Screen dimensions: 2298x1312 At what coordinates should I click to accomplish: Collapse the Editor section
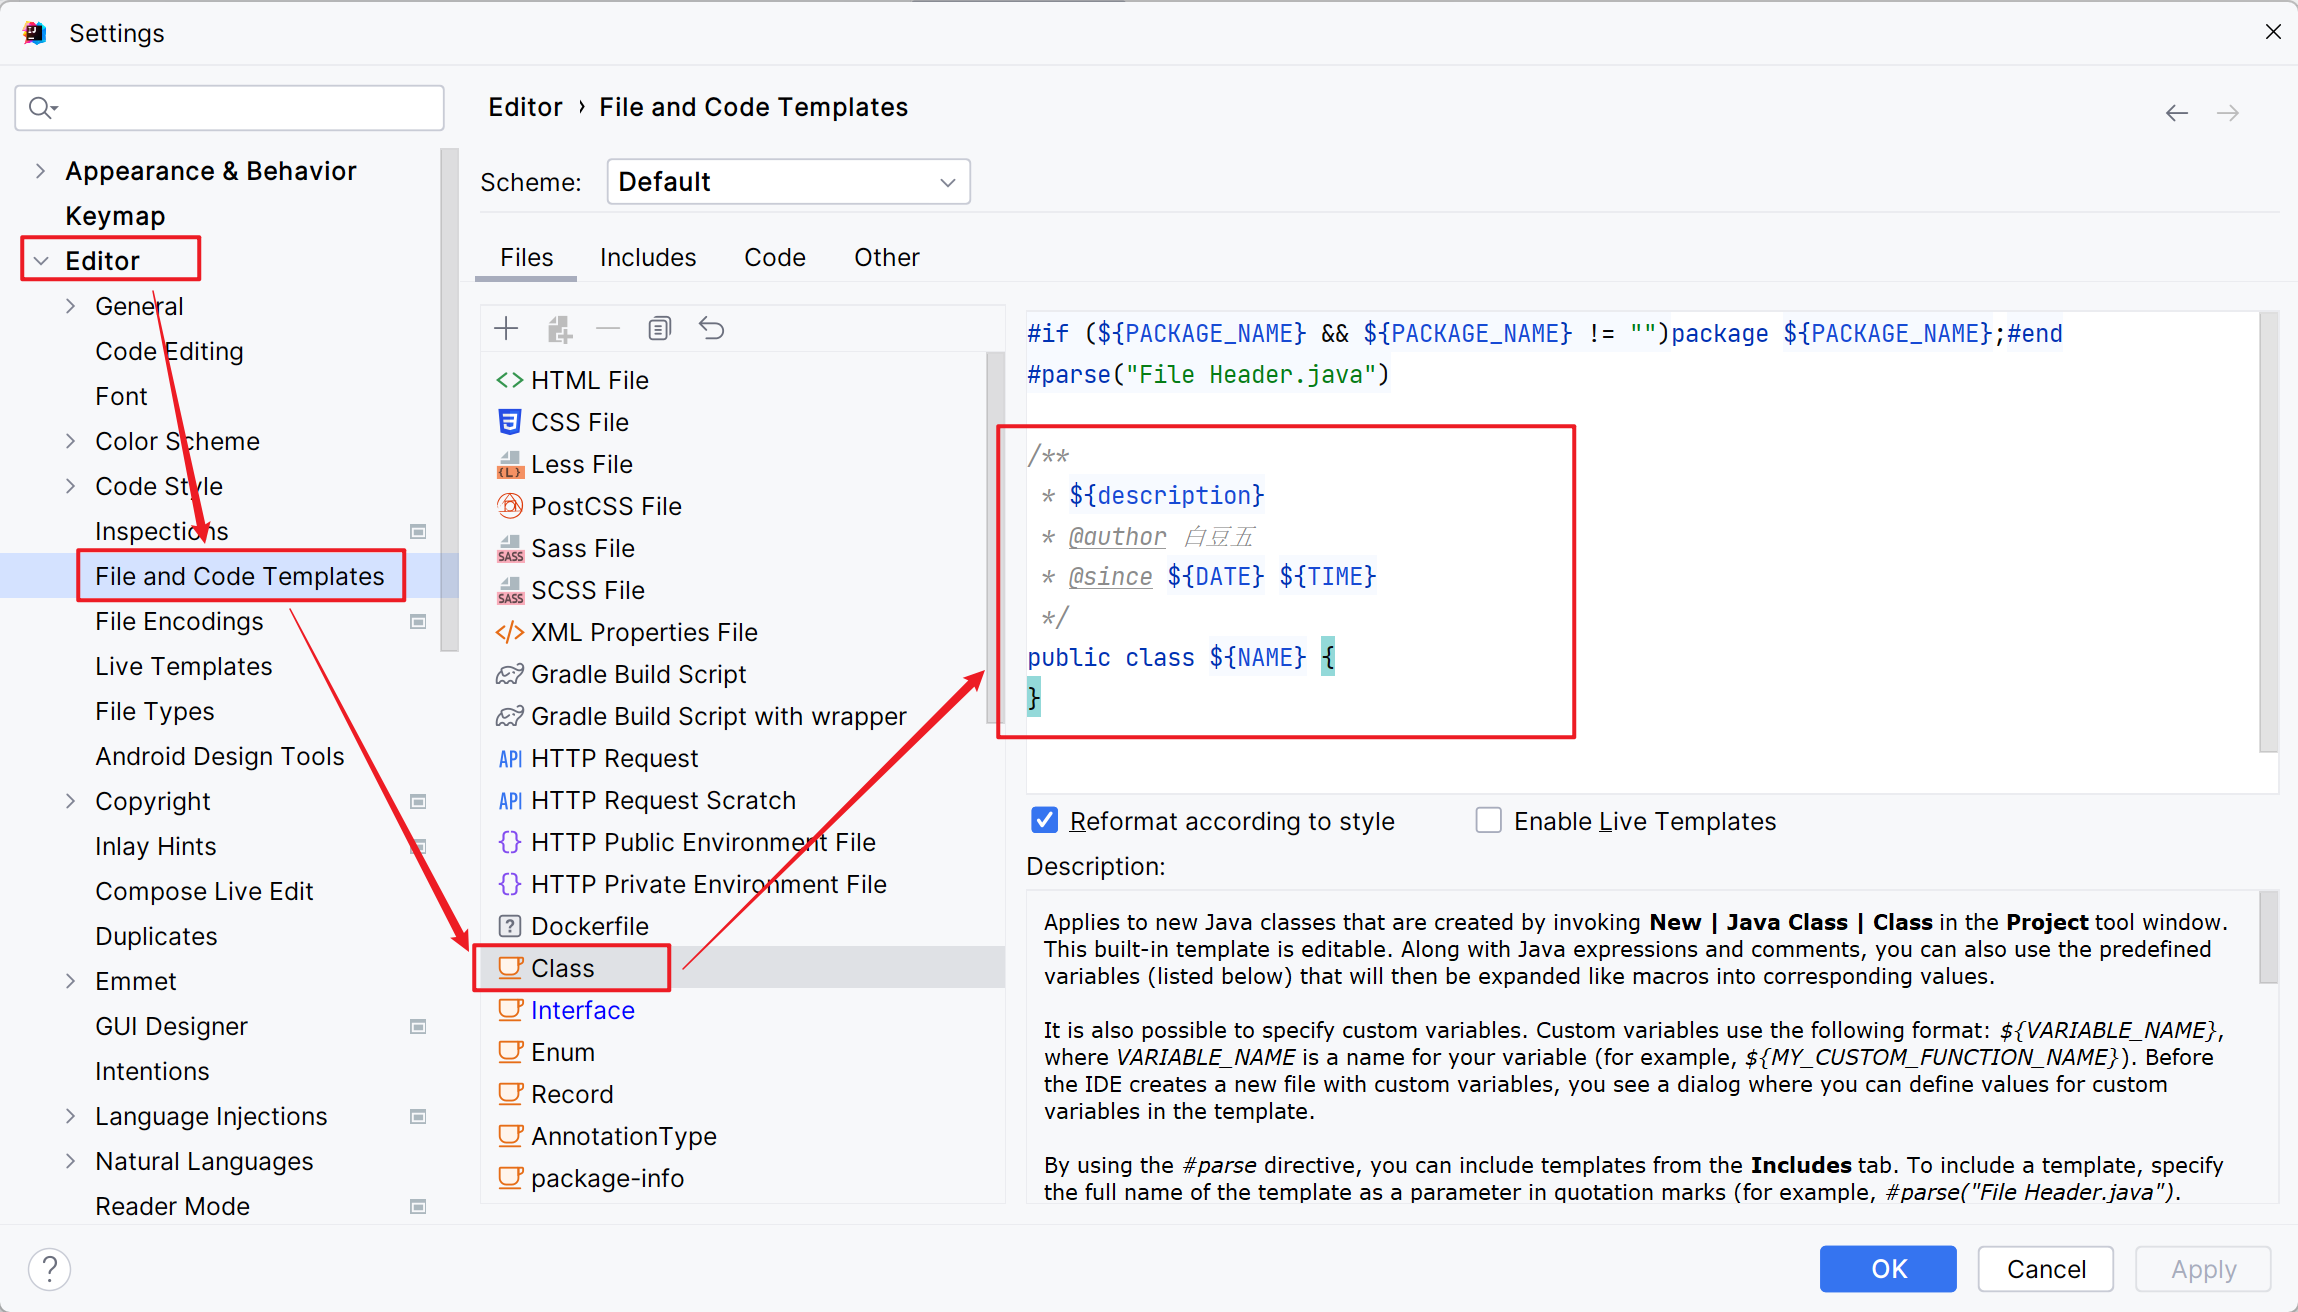[x=41, y=261]
